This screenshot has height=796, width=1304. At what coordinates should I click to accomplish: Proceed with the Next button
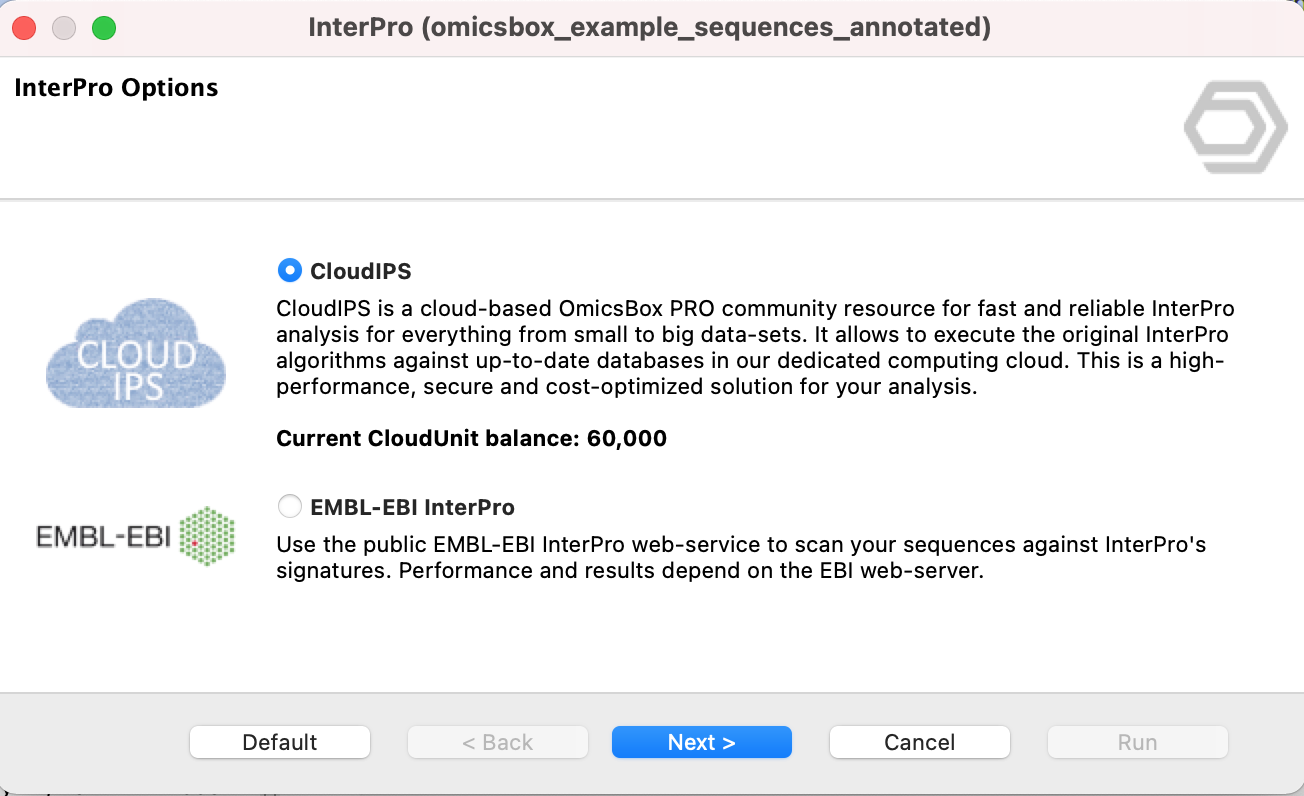click(x=701, y=742)
